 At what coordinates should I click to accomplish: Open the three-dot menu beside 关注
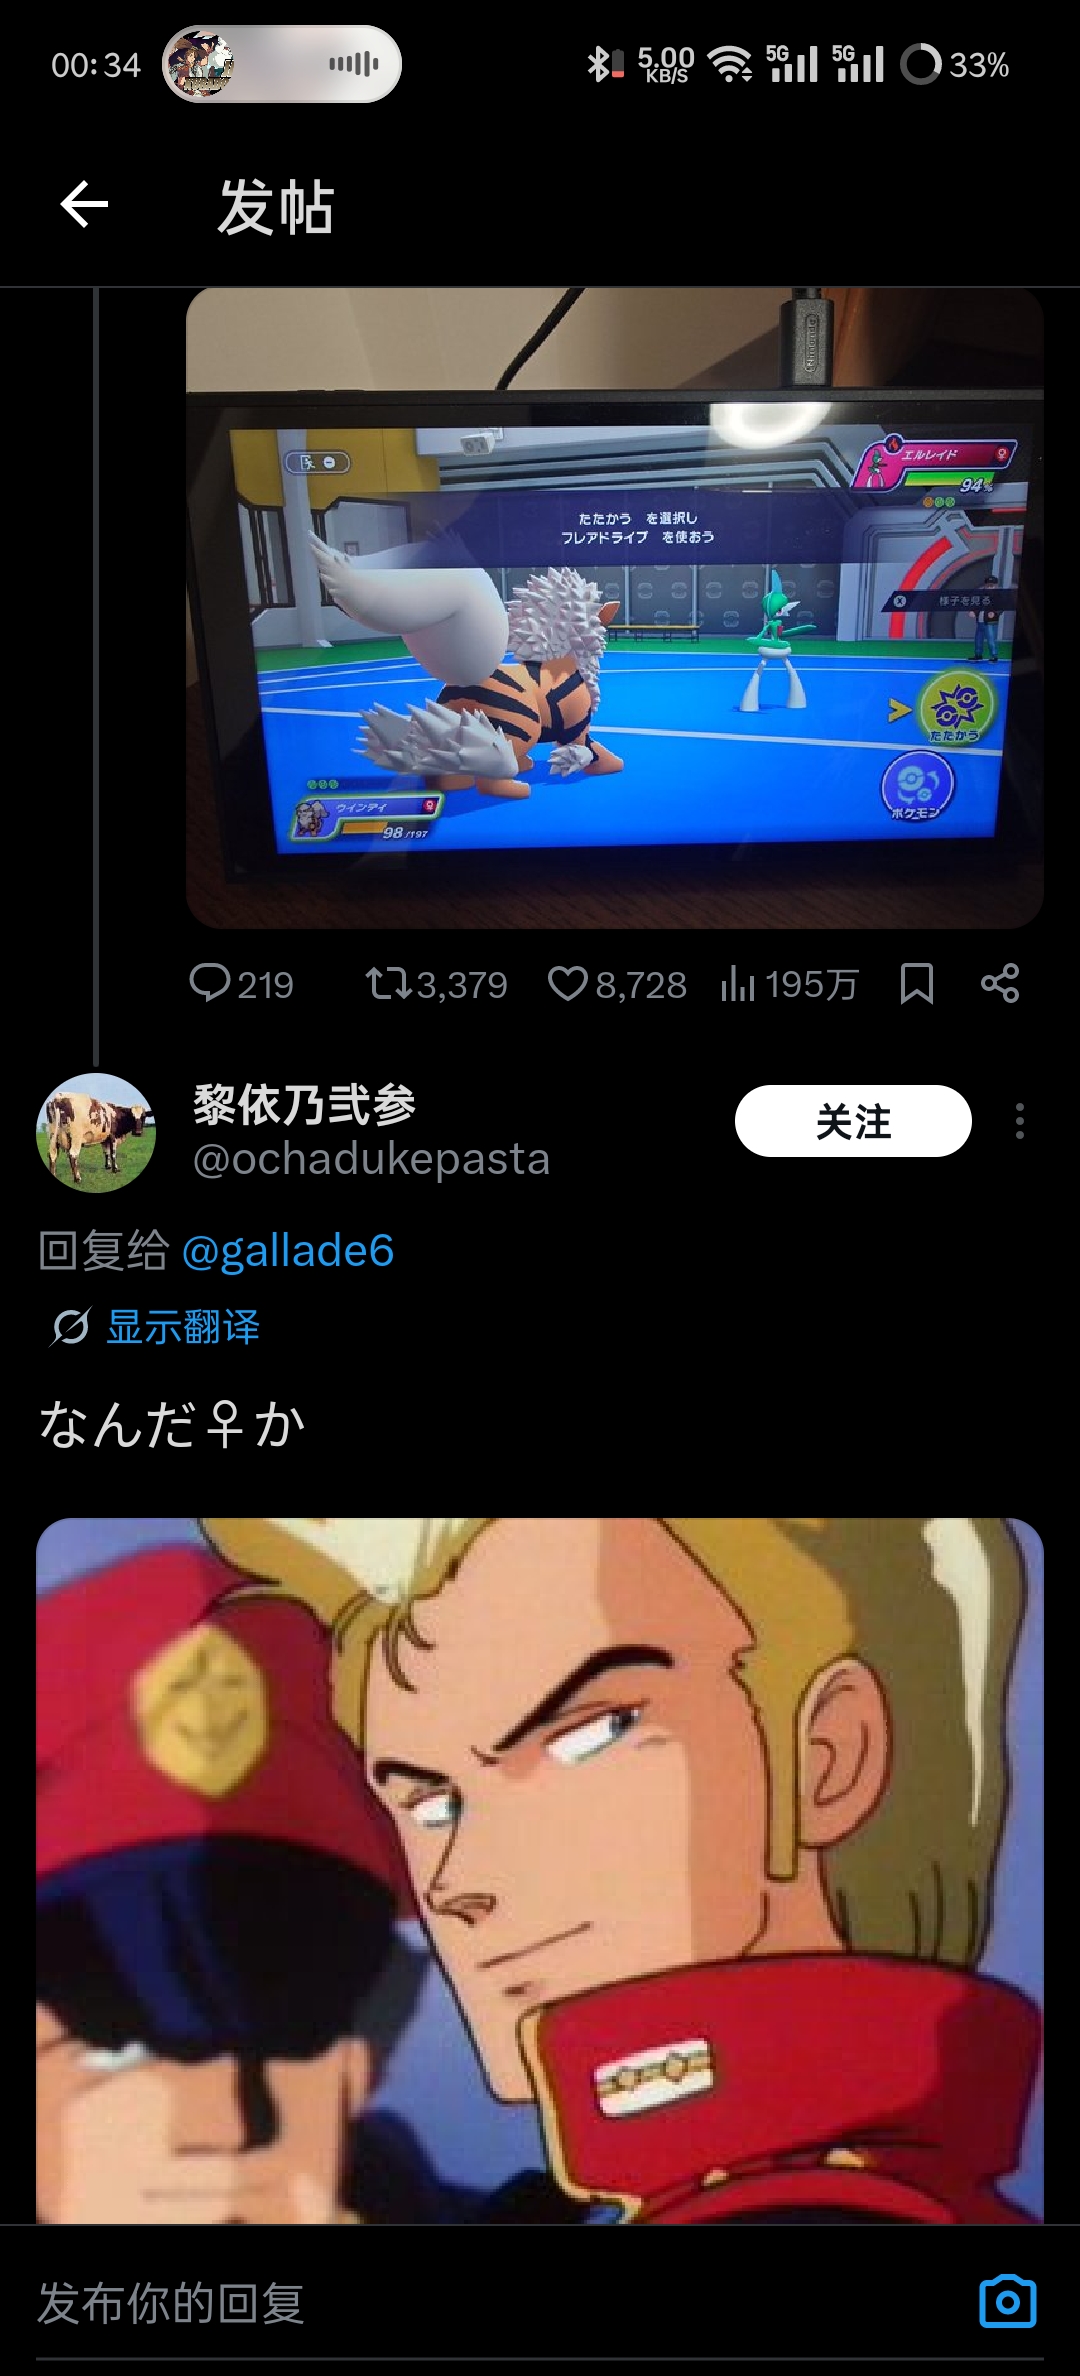(1019, 1121)
